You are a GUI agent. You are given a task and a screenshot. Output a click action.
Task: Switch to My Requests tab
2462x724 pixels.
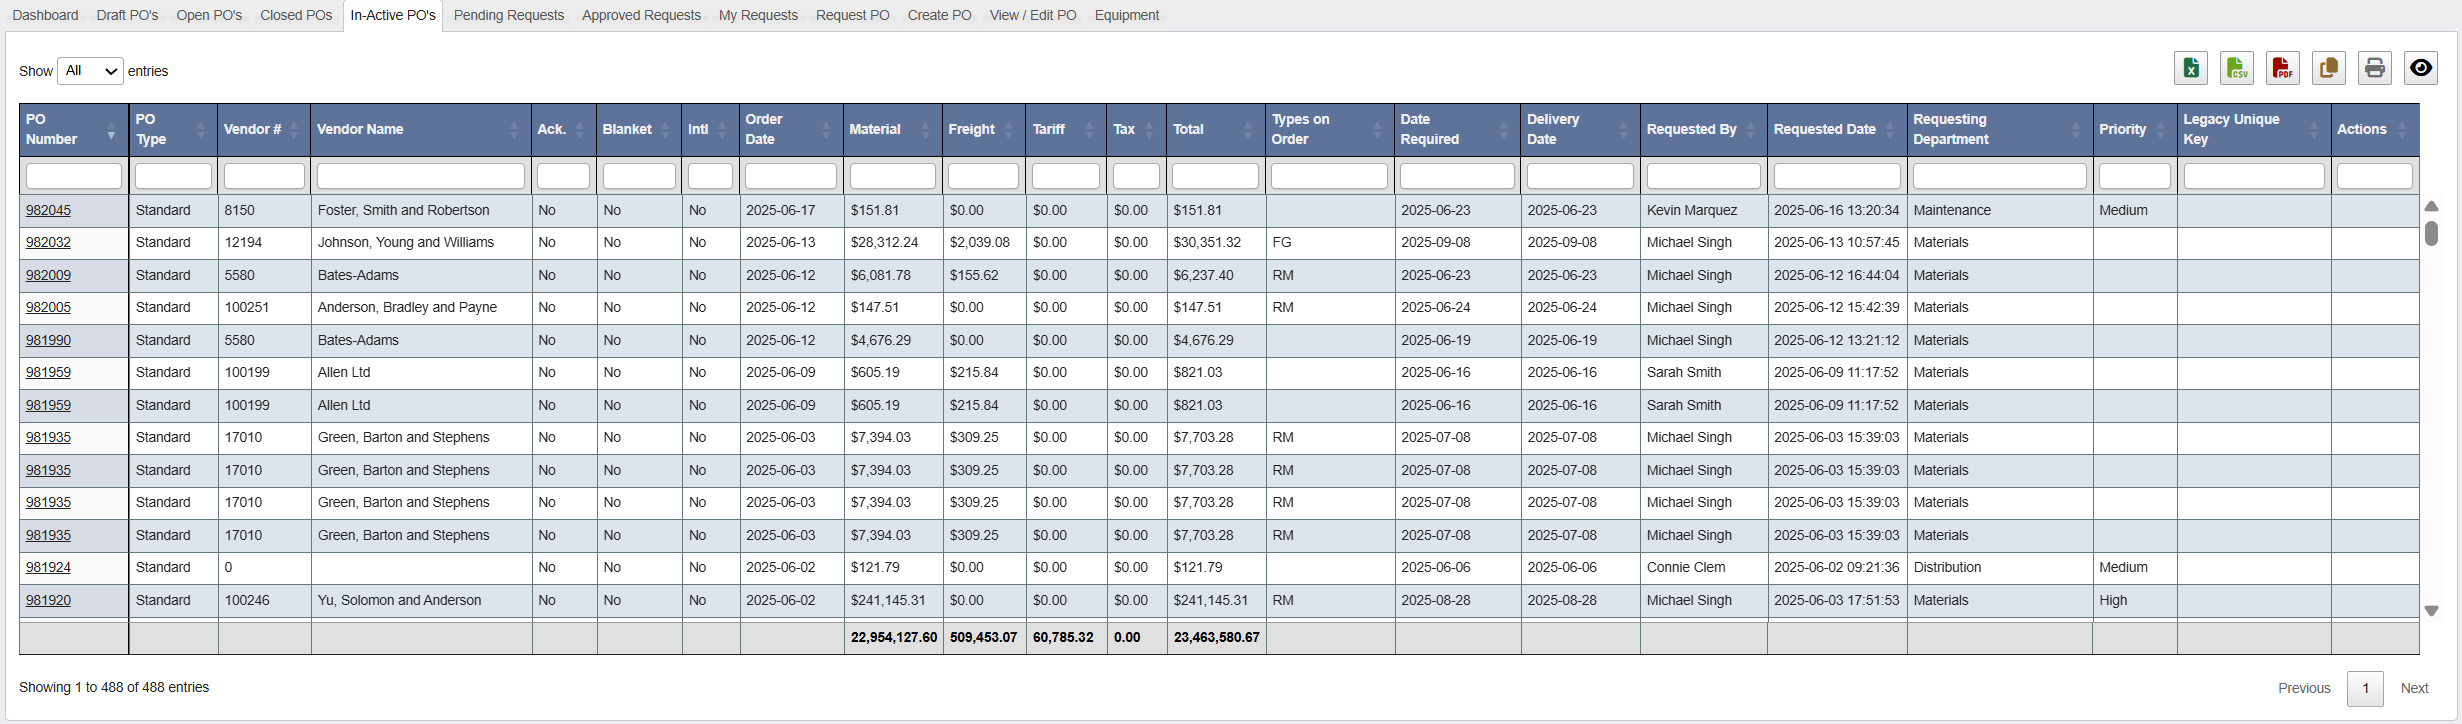tap(758, 15)
